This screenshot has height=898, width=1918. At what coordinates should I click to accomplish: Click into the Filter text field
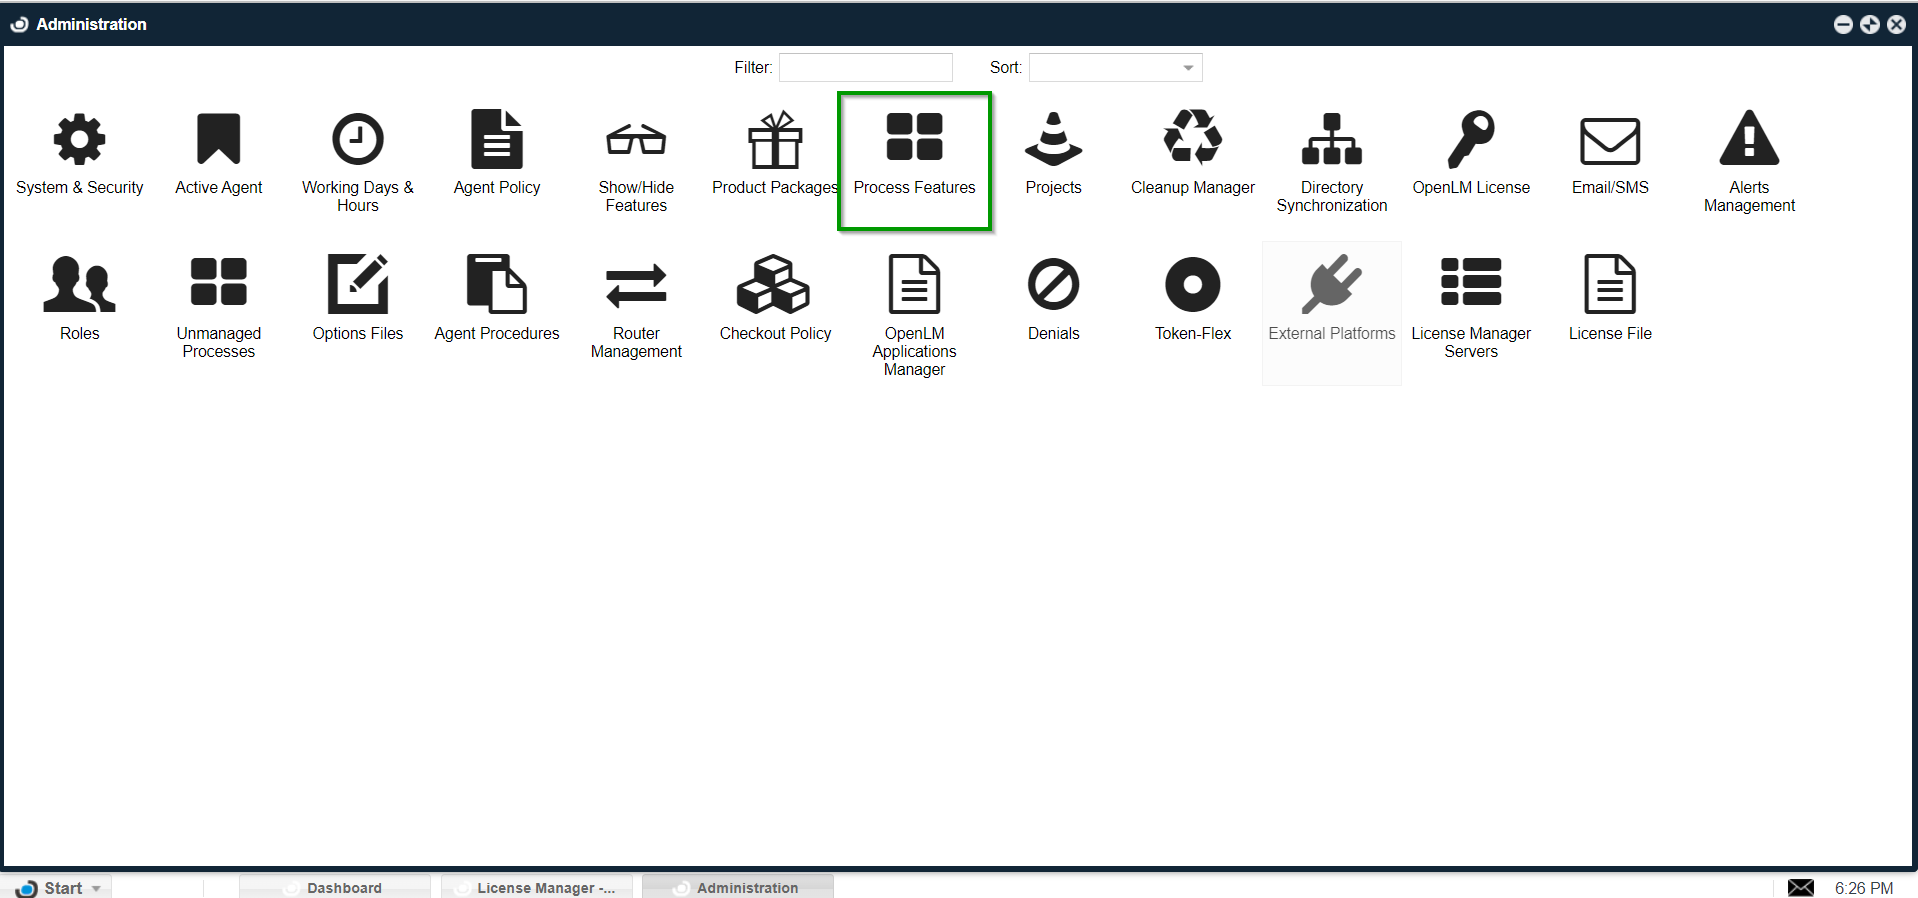tap(865, 68)
